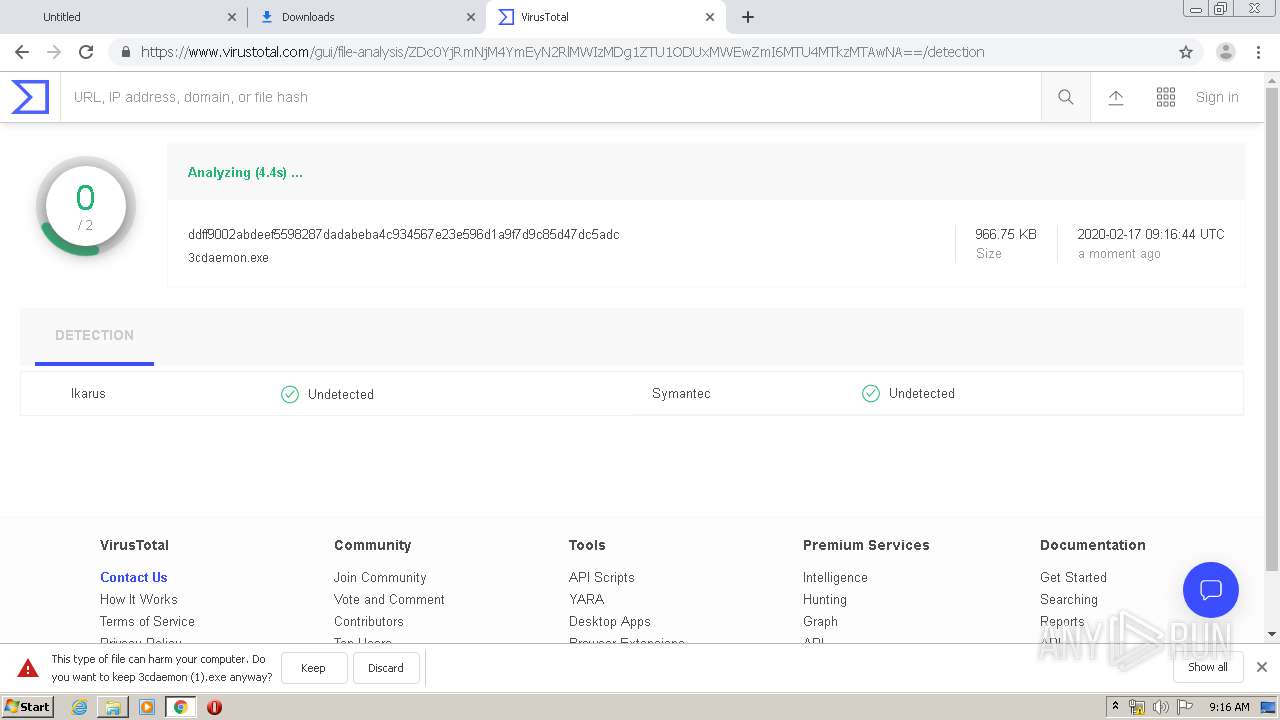The width and height of the screenshot is (1280, 720).
Task: Select the DETECTION tab
Action: 94,336
